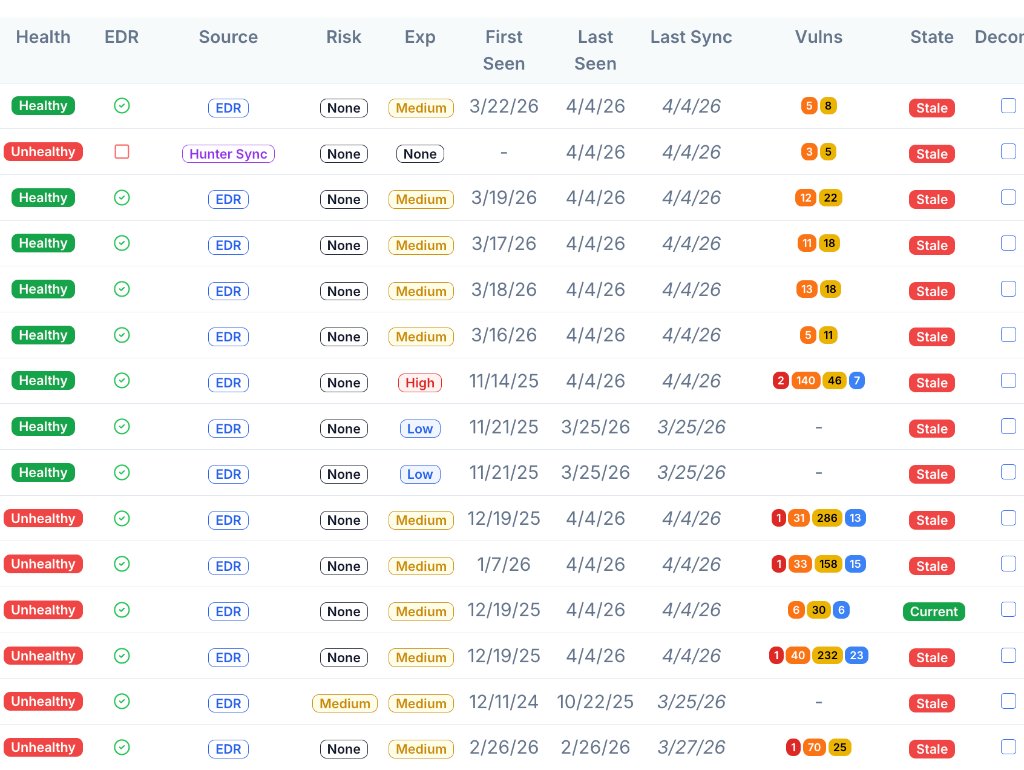Image resolution: width=1024 pixels, height=770 pixels.
Task: Click EDR check icon in 11/14/25 row
Action: 121,381
